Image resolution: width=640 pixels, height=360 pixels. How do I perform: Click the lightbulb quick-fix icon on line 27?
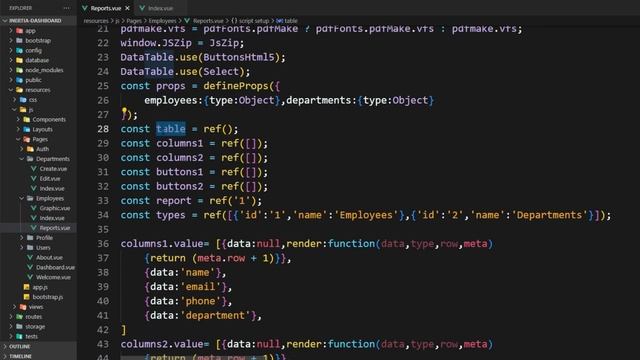(124, 111)
